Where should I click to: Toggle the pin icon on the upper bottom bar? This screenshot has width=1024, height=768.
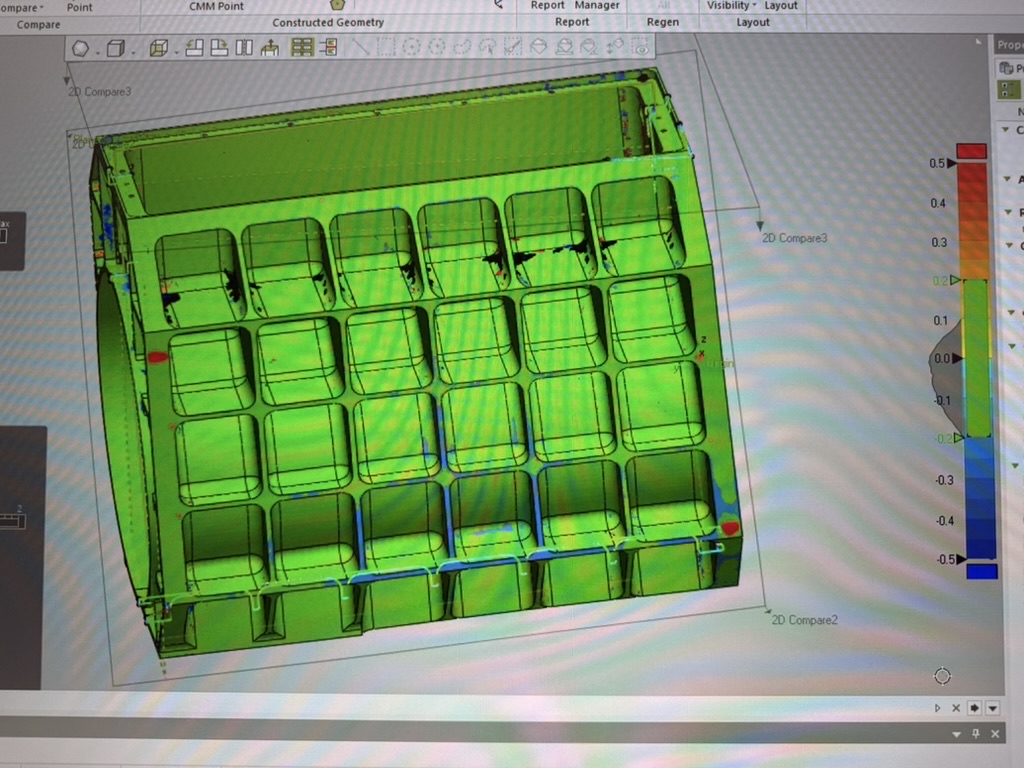[974, 708]
